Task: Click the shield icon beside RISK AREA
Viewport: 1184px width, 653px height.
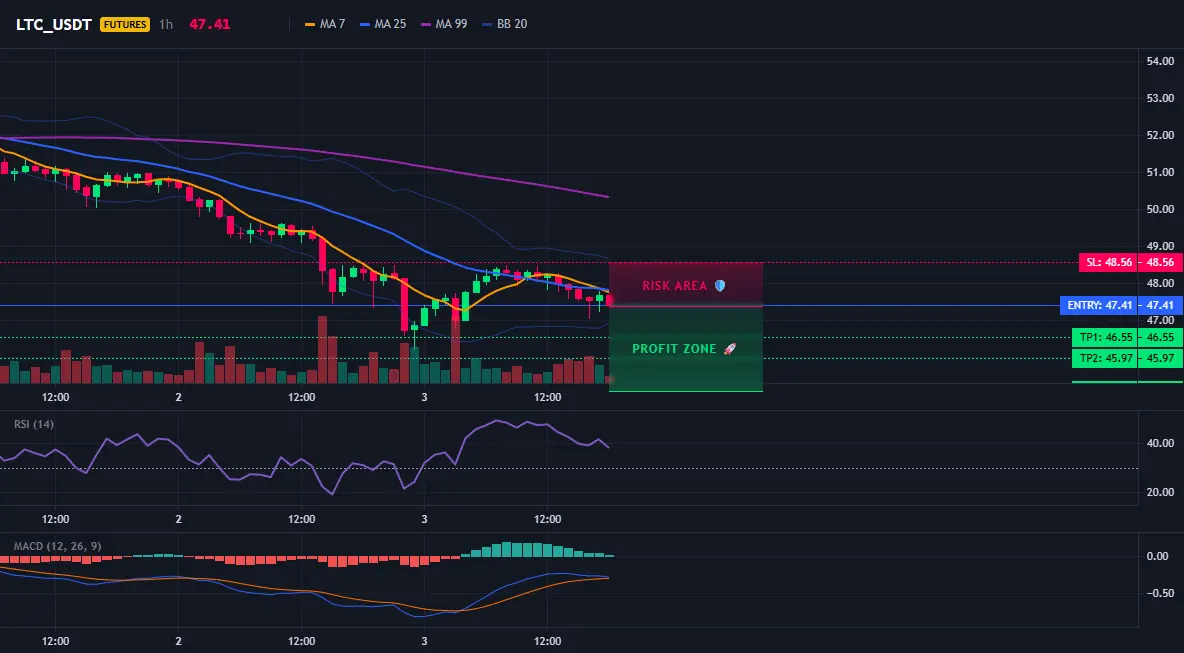Action: point(720,286)
